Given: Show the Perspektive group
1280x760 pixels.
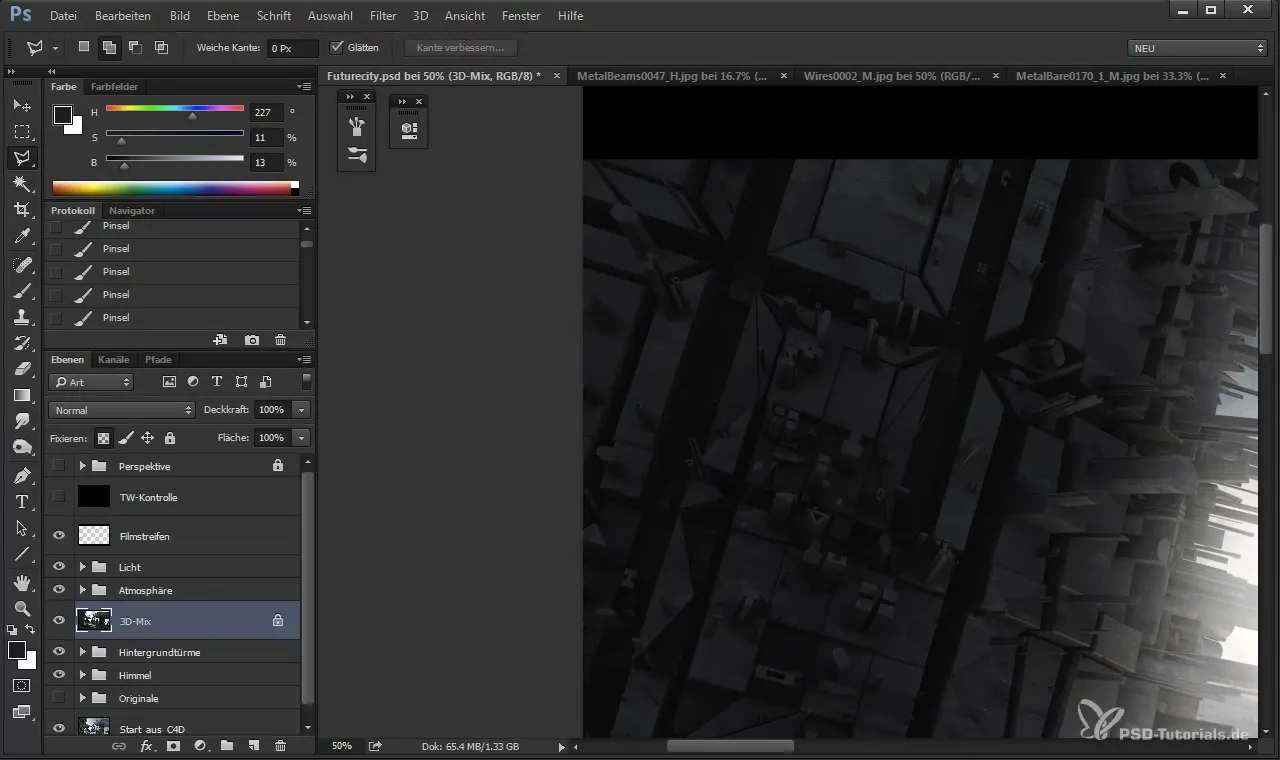Looking at the screenshot, I should [x=59, y=466].
